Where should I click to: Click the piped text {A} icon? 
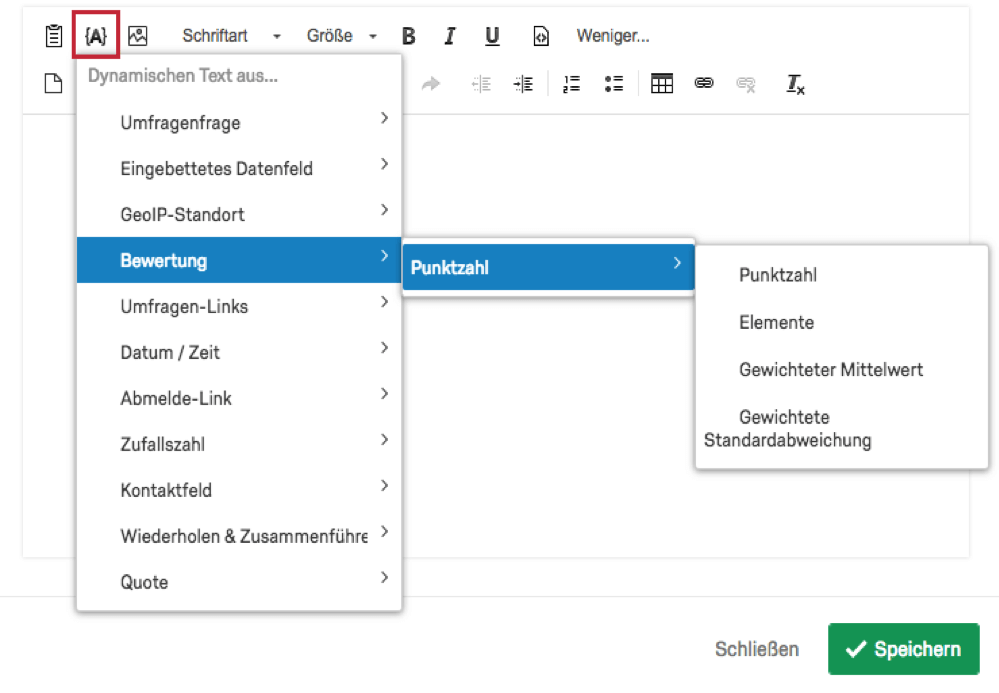[96, 36]
